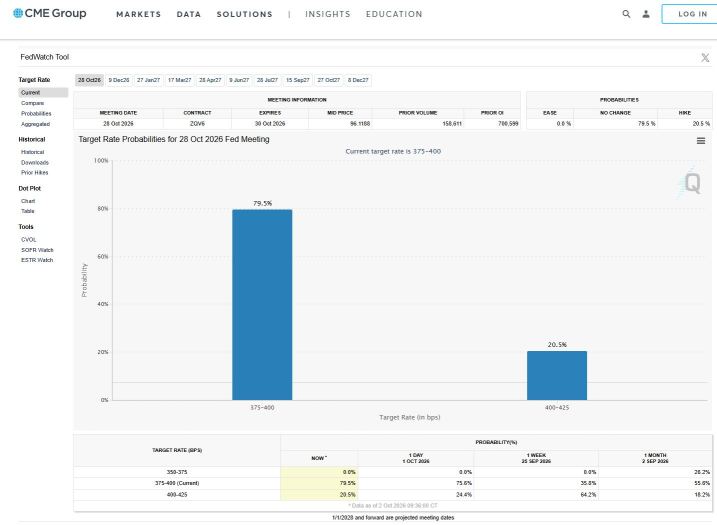
Task: Click the 64.2% one-week cell
Action: pos(536,495)
